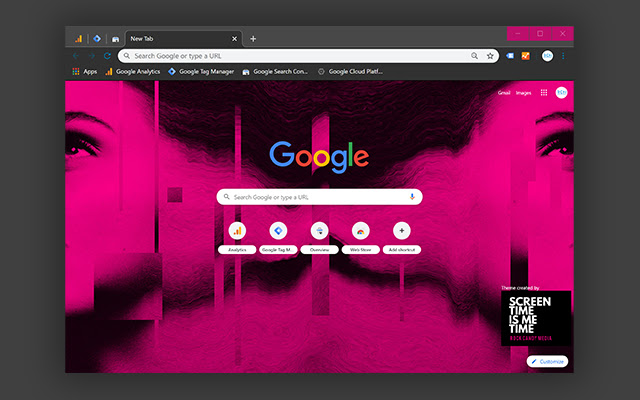The width and height of the screenshot is (640, 400).
Task: Open the Overview shortcut tile
Action: coord(320,238)
